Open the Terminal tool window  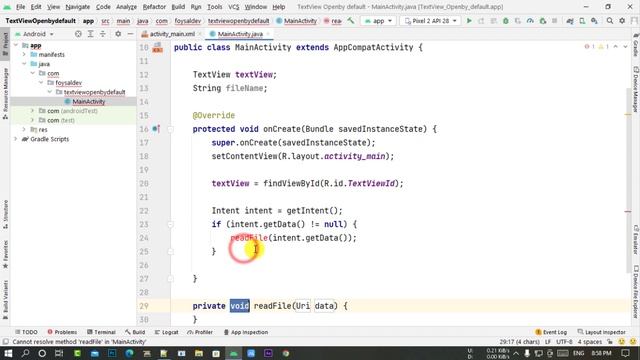click(101, 332)
